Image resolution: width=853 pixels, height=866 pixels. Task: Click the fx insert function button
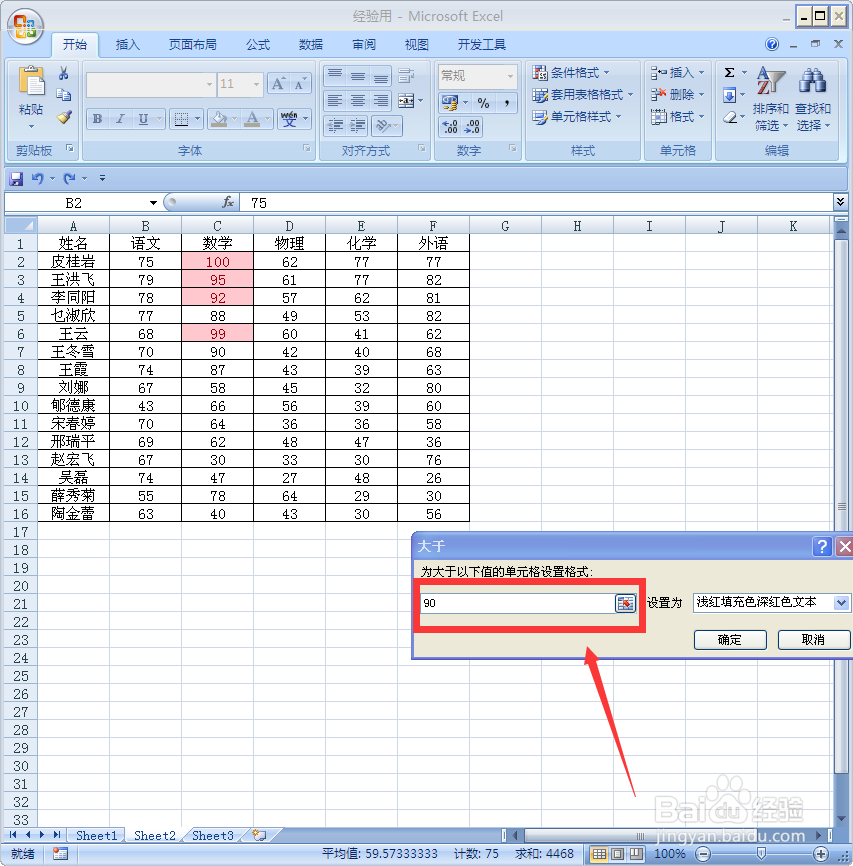(228, 202)
